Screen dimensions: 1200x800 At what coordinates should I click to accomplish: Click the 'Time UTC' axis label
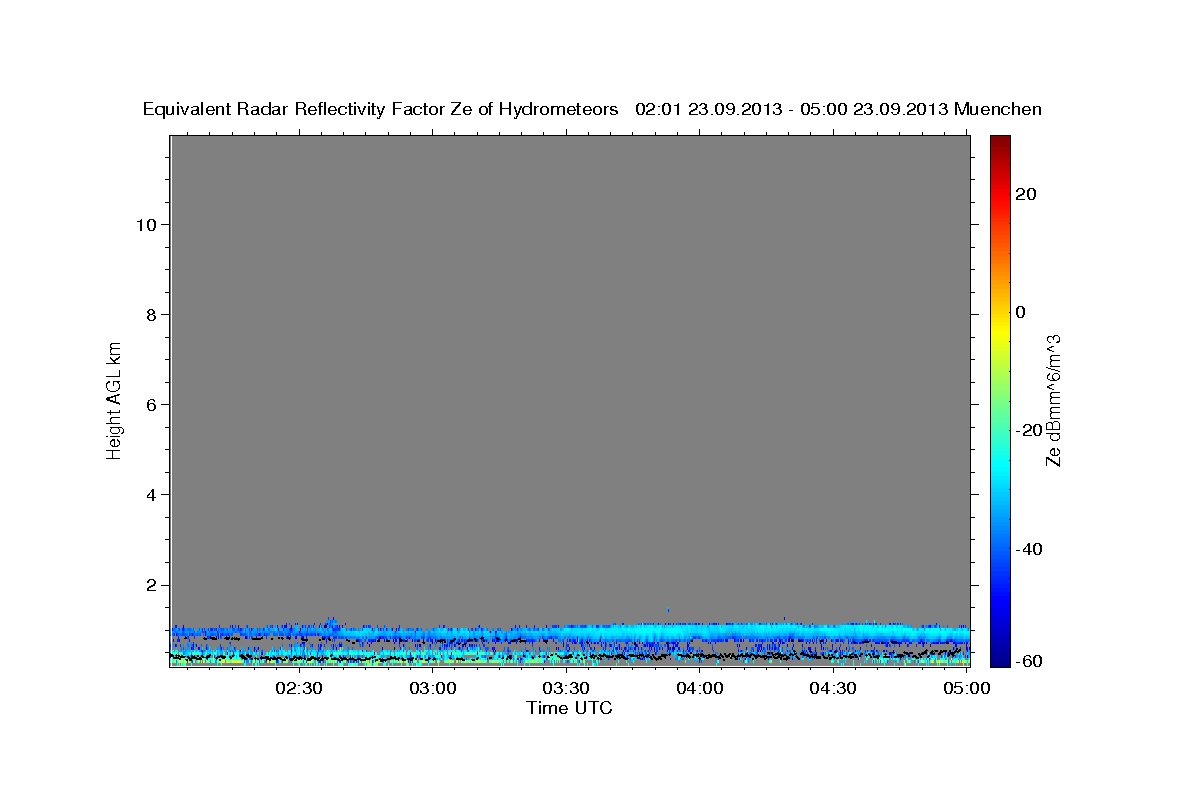[x=569, y=708]
